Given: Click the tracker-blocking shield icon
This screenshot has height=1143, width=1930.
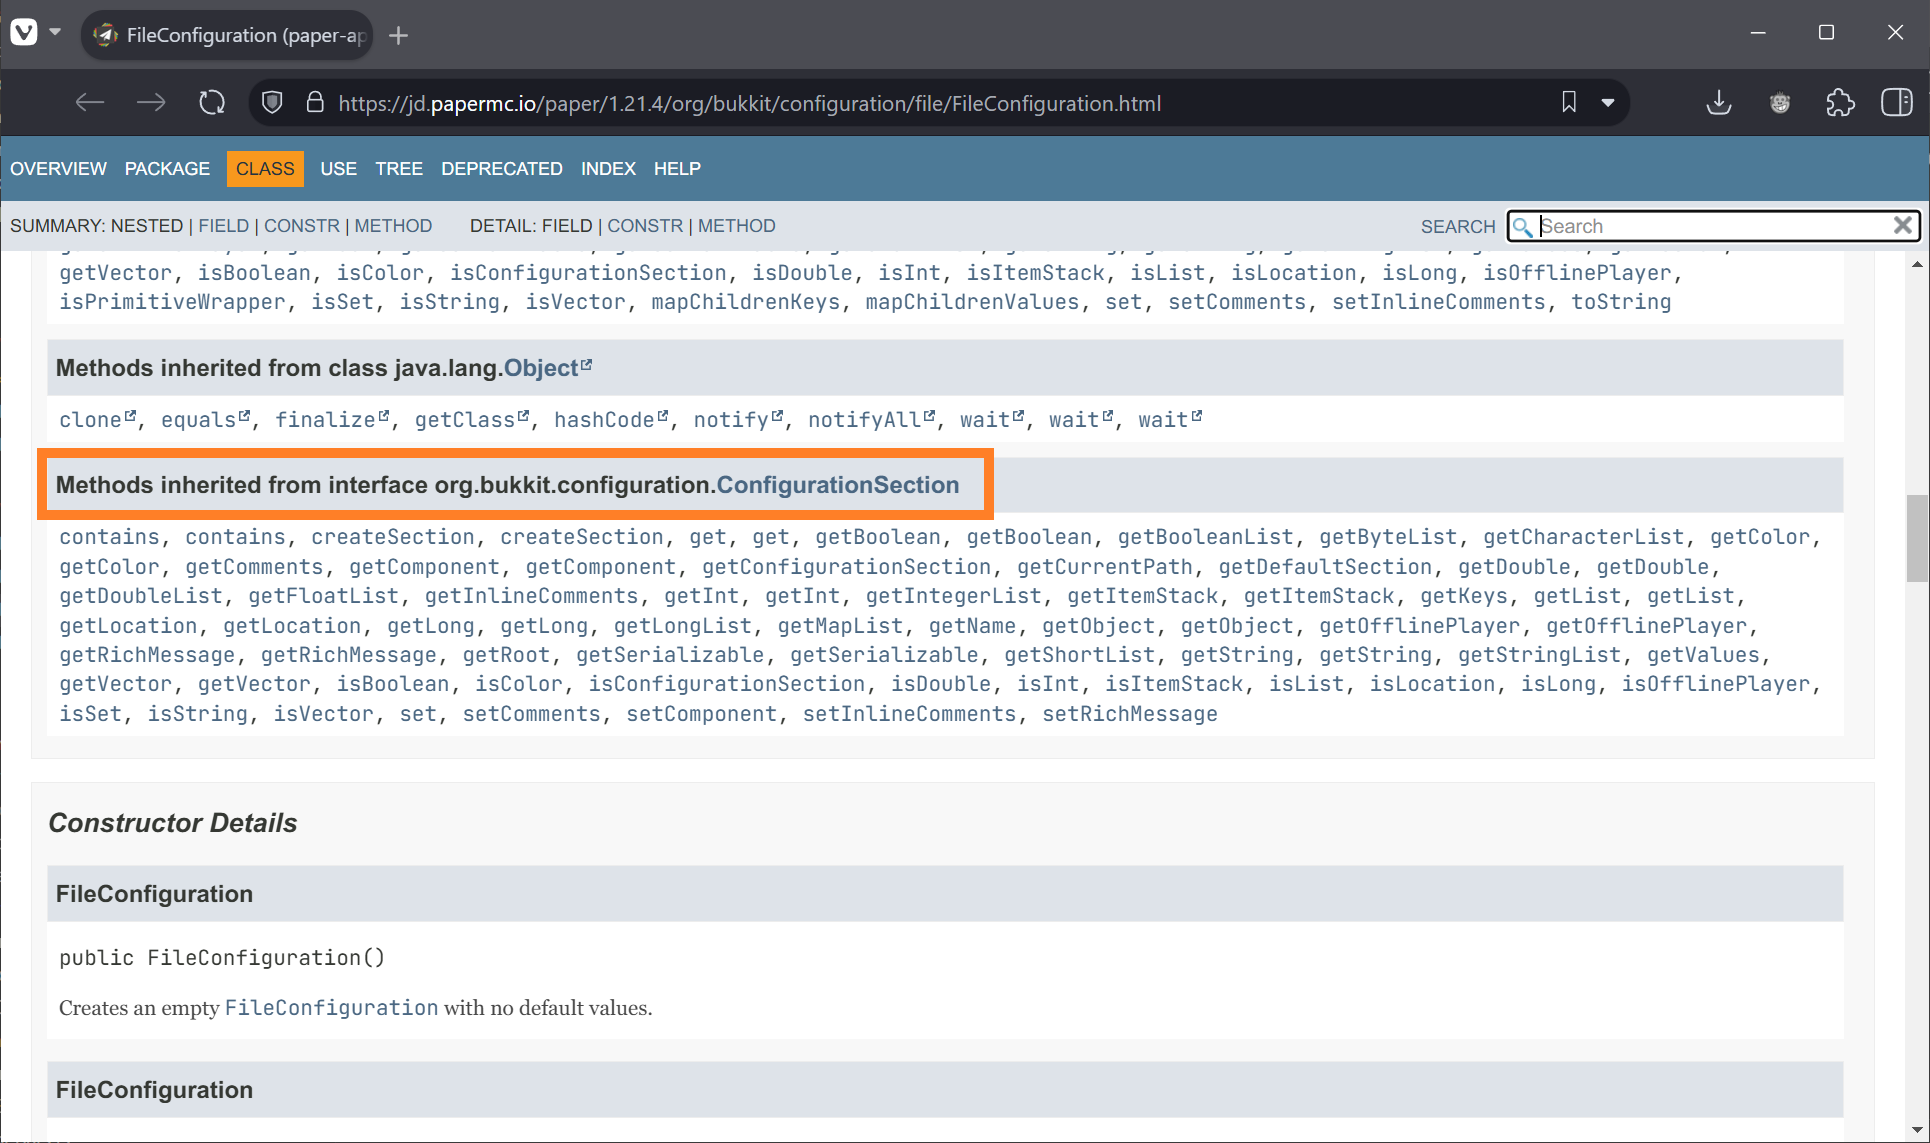Looking at the screenshot, I should [271, 102].
